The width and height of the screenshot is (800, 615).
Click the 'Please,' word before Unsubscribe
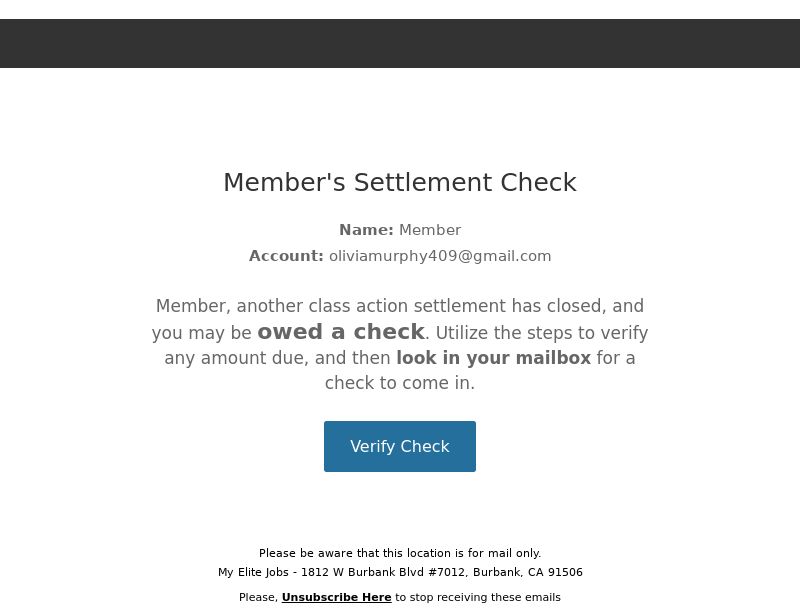point(258,597)
